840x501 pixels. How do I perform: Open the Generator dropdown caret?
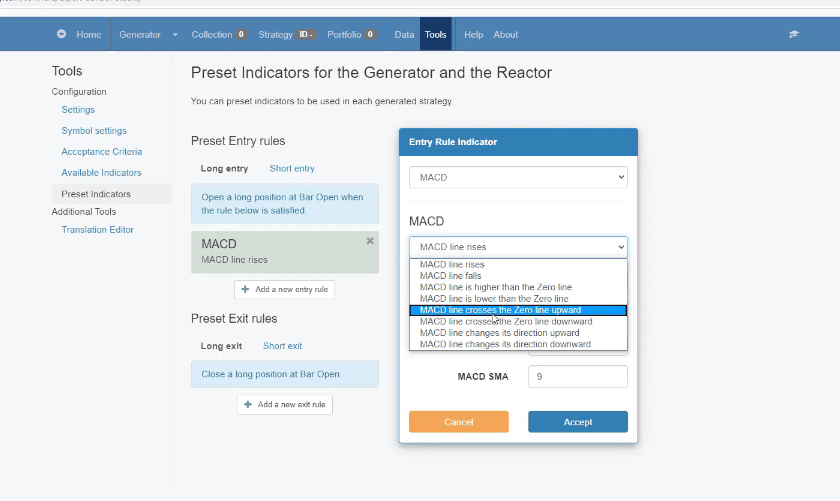pos(175,34)
